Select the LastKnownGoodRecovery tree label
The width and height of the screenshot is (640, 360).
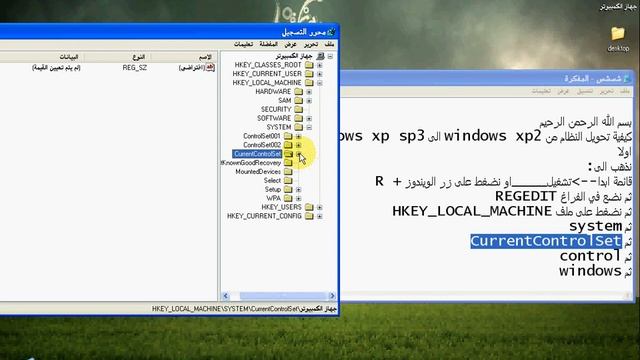tap(251, 163)
